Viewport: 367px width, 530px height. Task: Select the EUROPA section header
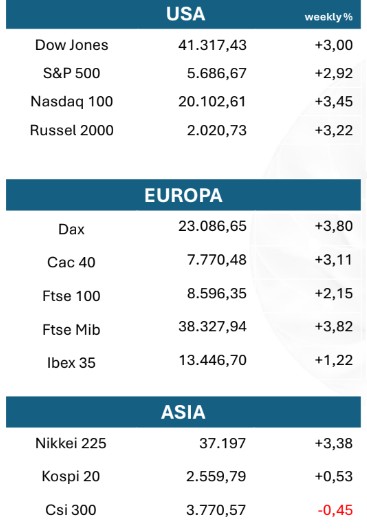pos(184,195)
